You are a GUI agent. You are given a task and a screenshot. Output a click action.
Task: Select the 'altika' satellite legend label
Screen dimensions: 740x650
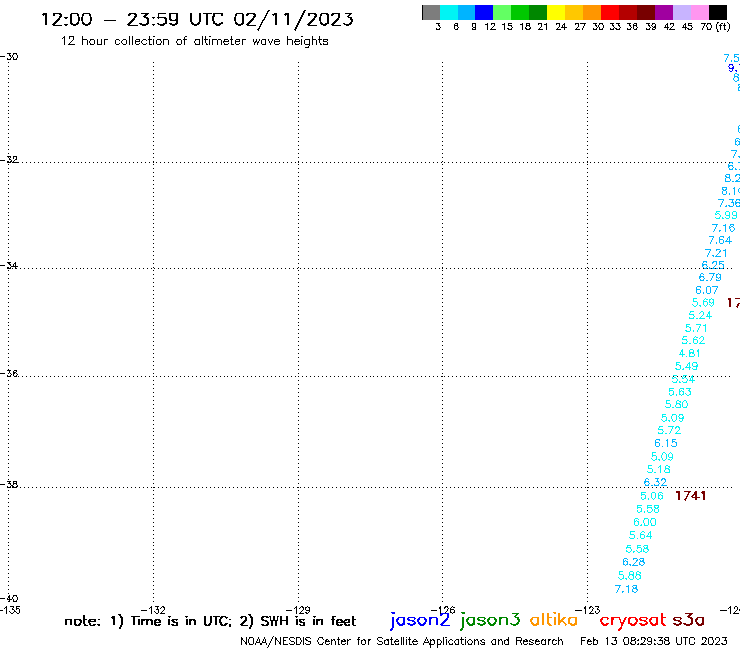tap(553, 620)
